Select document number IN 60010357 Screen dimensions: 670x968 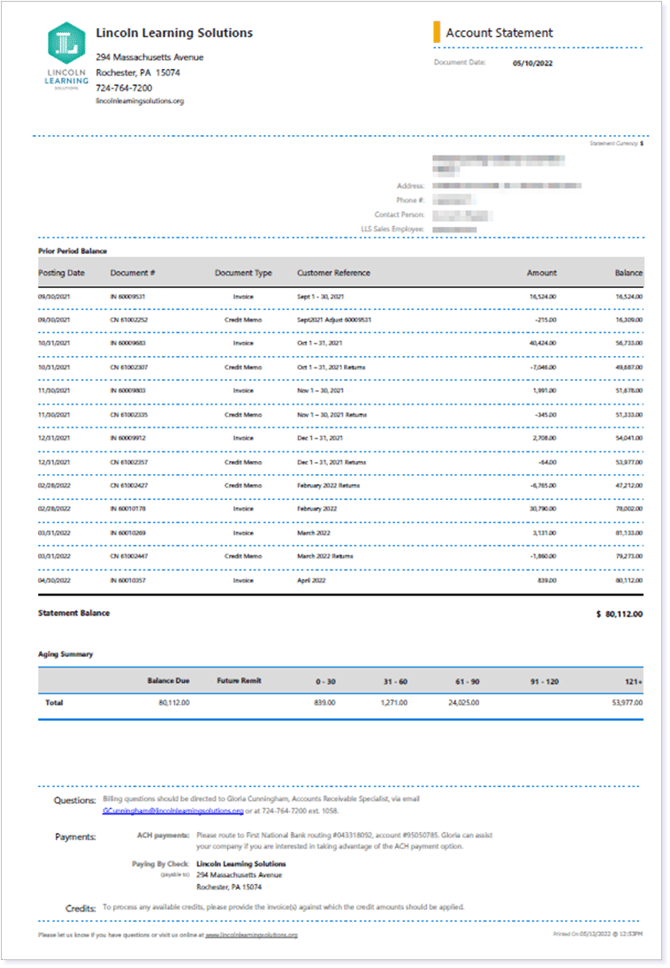128,581
